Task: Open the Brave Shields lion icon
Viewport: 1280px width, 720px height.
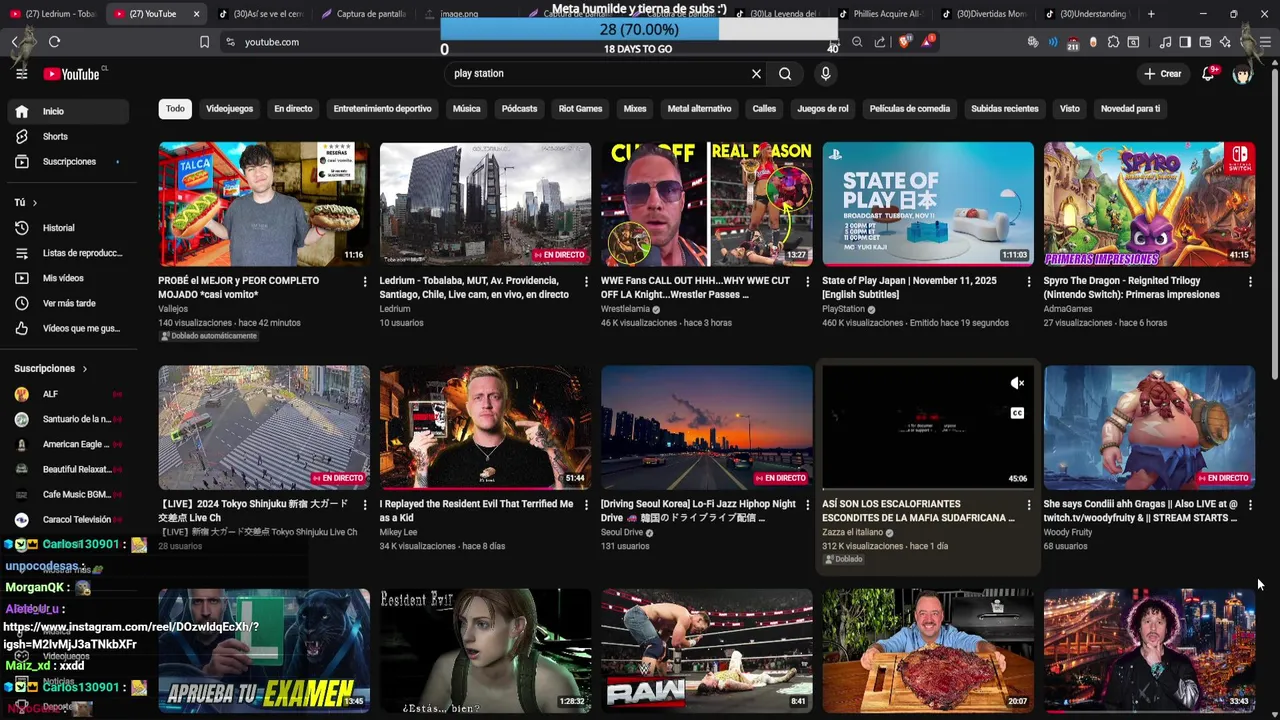Action: click(904, 42)
